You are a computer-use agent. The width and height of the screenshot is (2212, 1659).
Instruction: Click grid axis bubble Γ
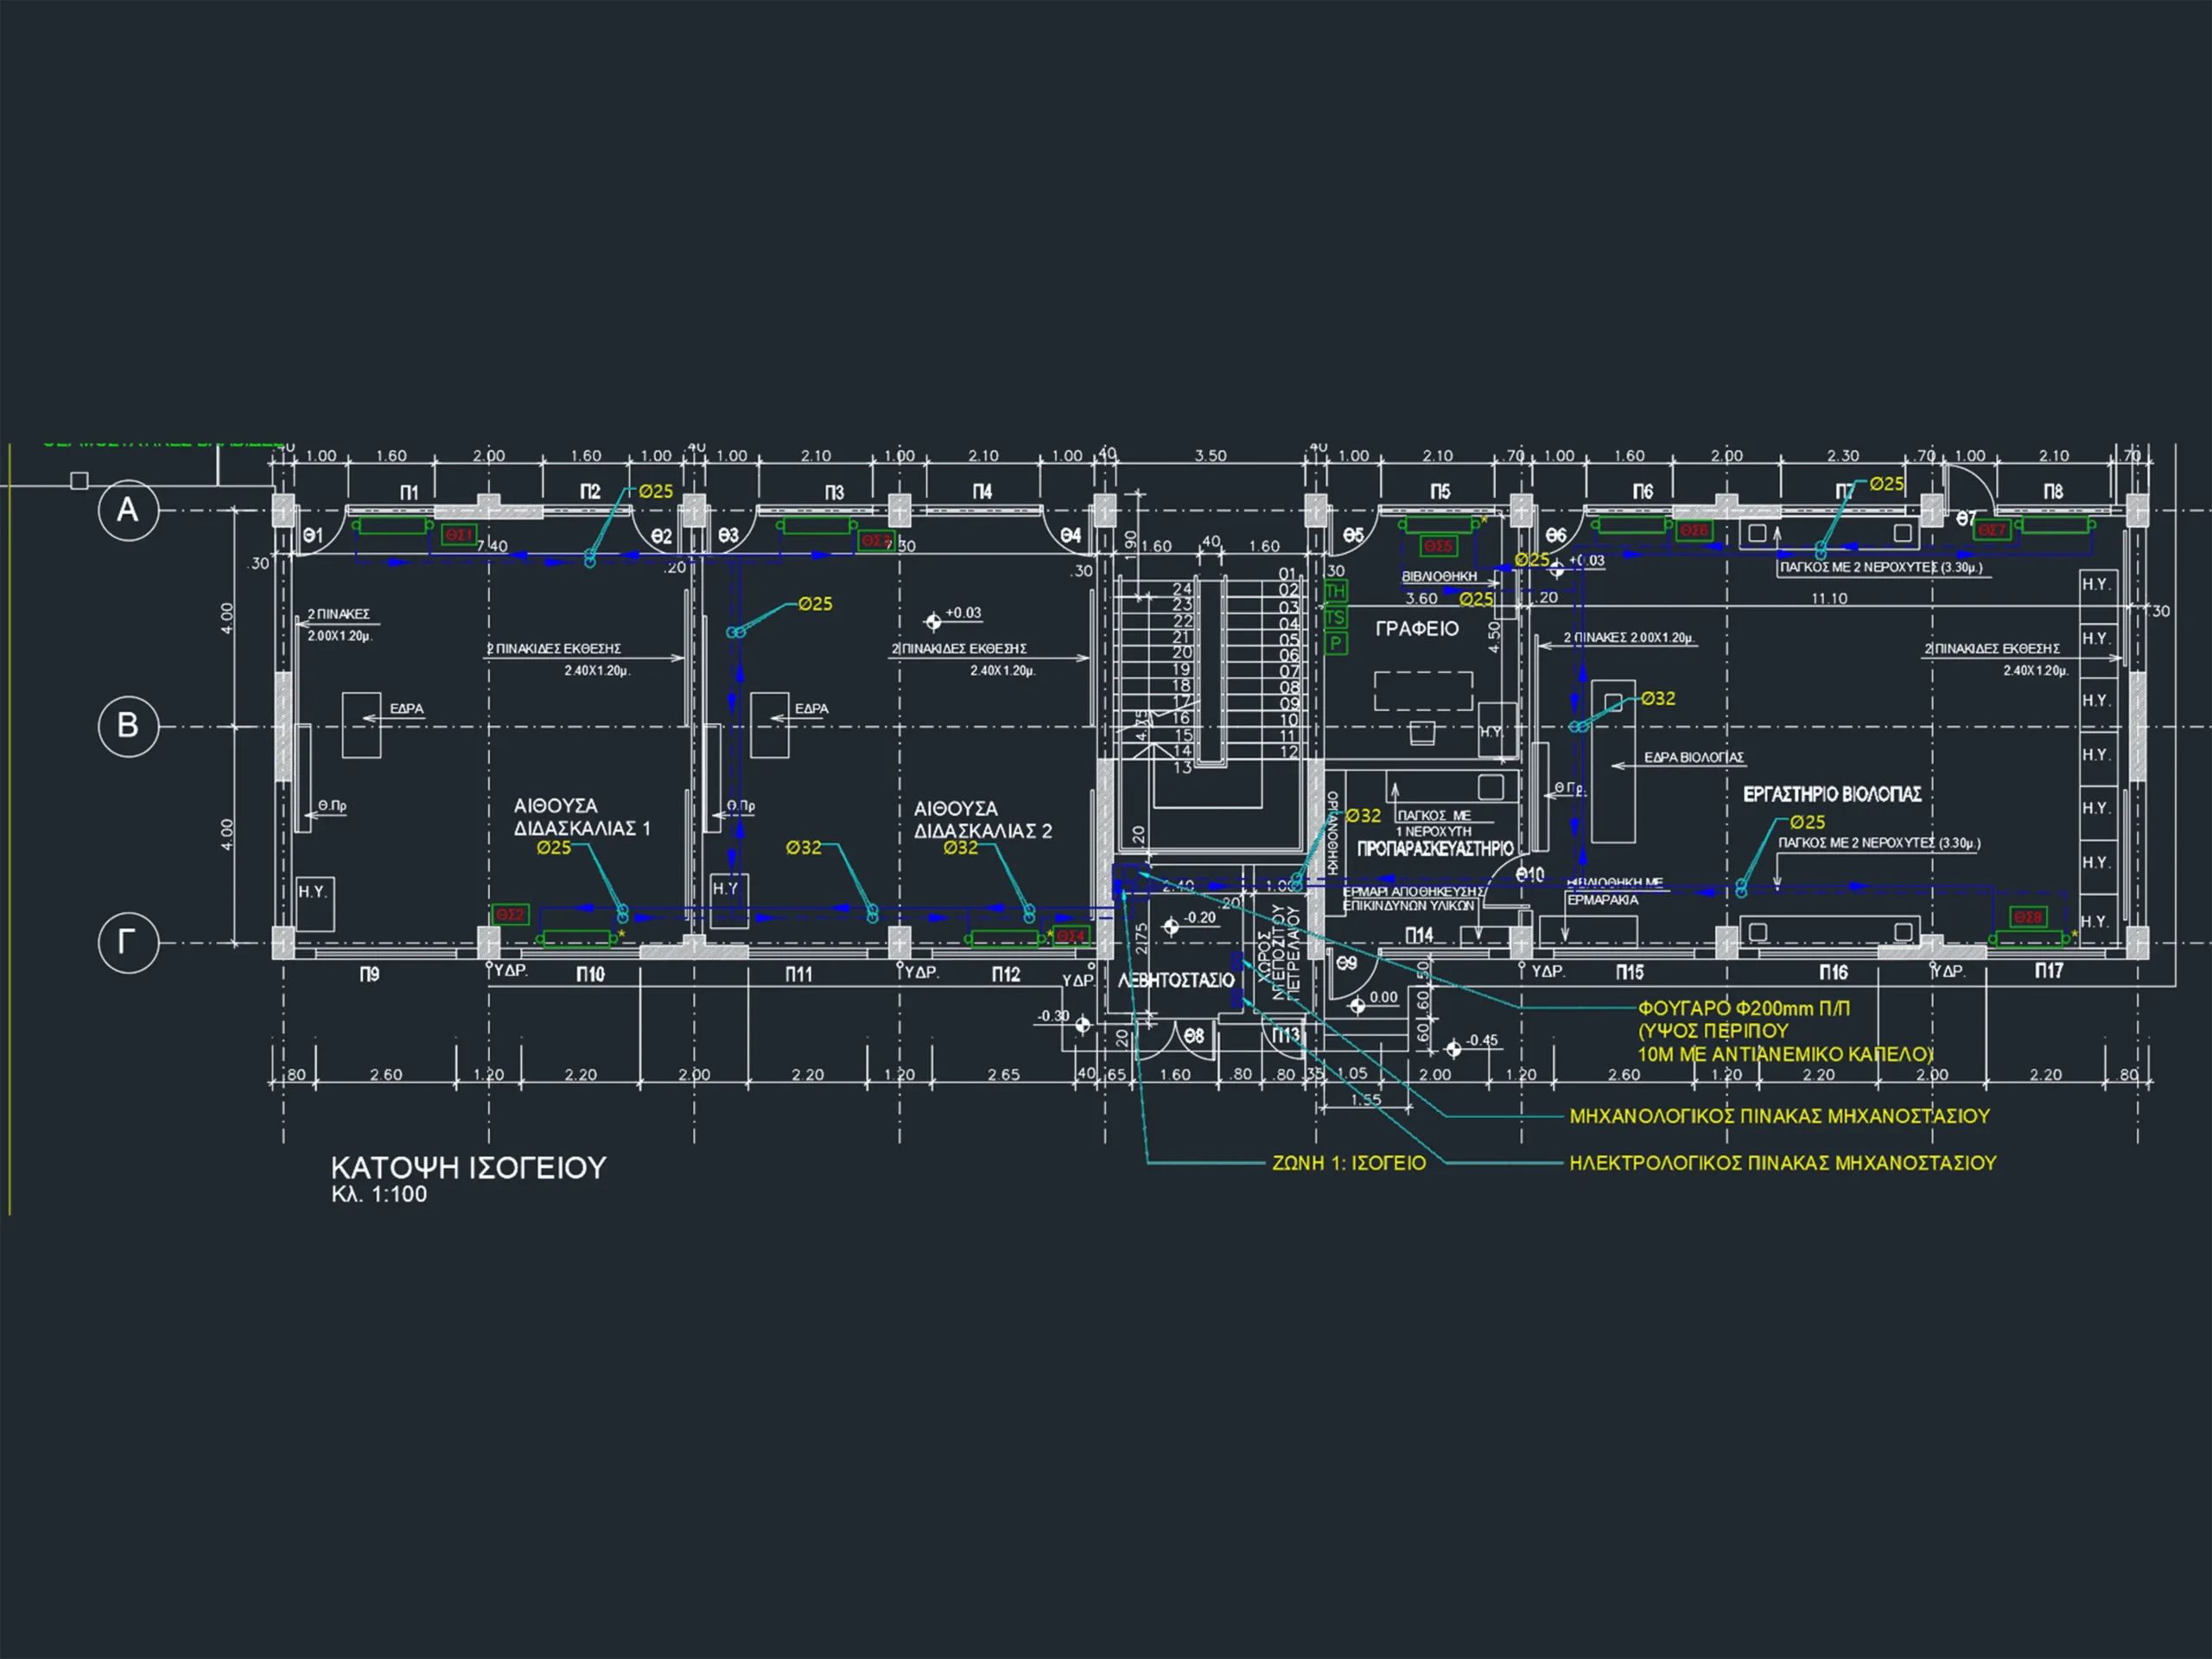(x=128, y=942)
